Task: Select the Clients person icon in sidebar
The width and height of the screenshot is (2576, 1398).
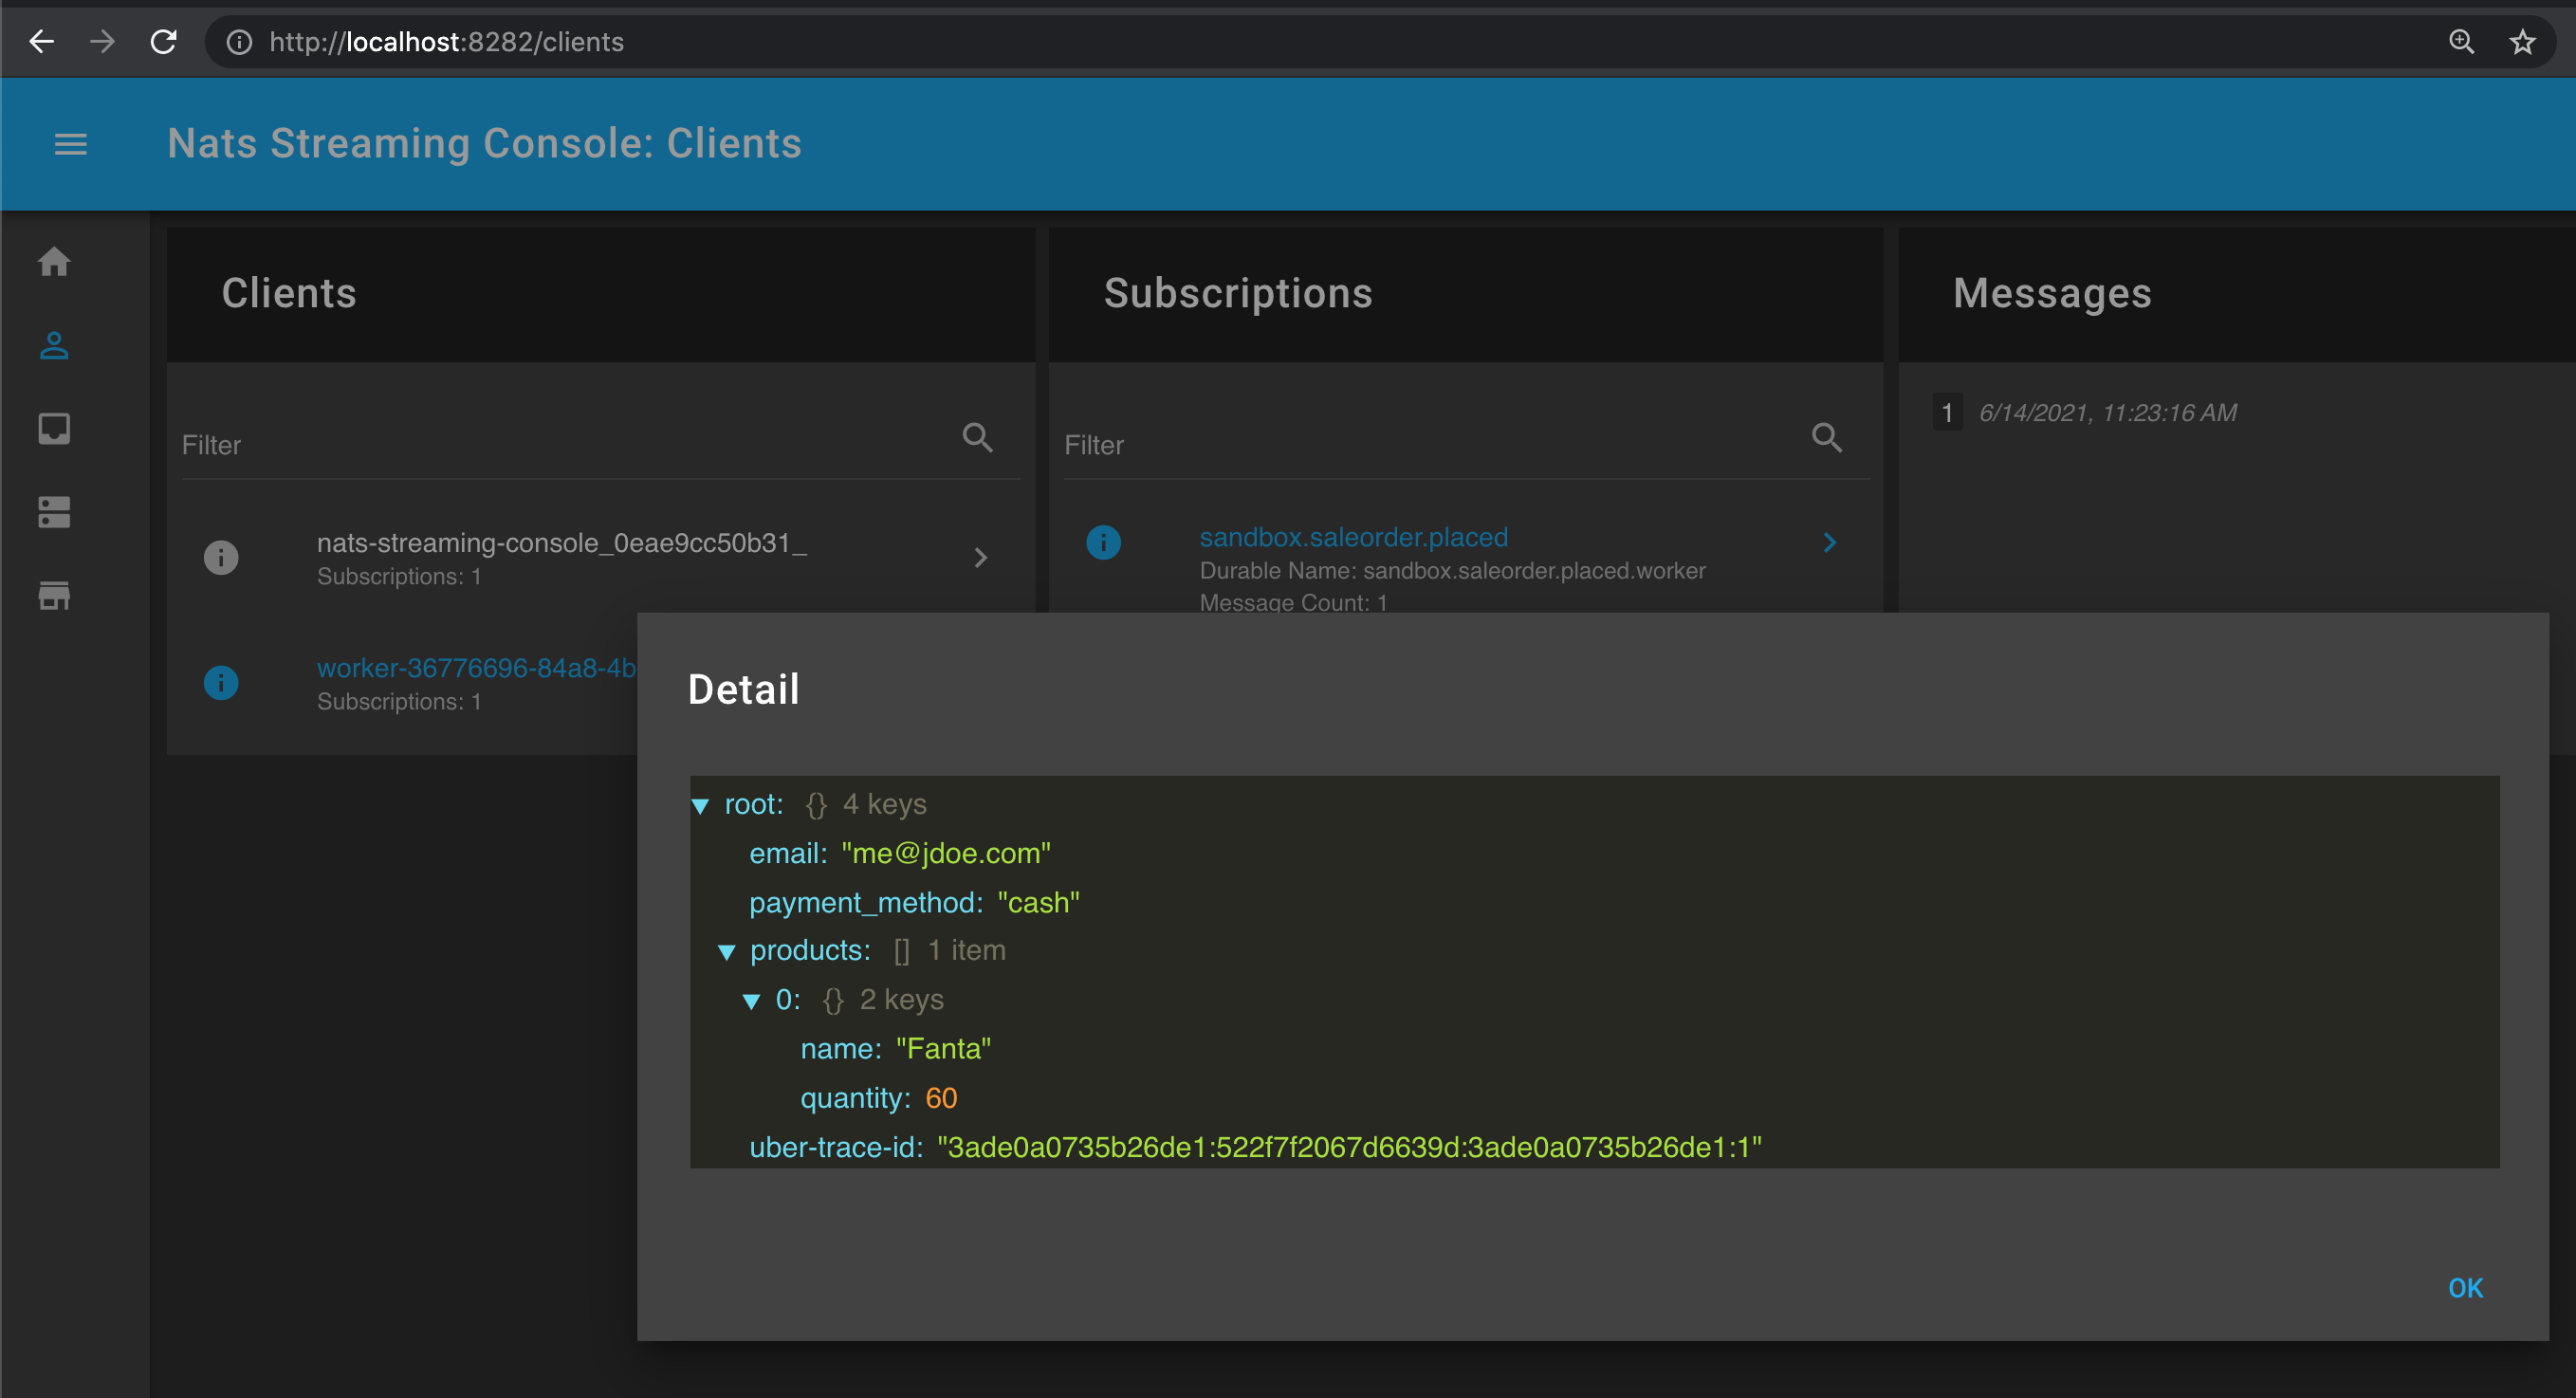Action: tap(54, 346)
